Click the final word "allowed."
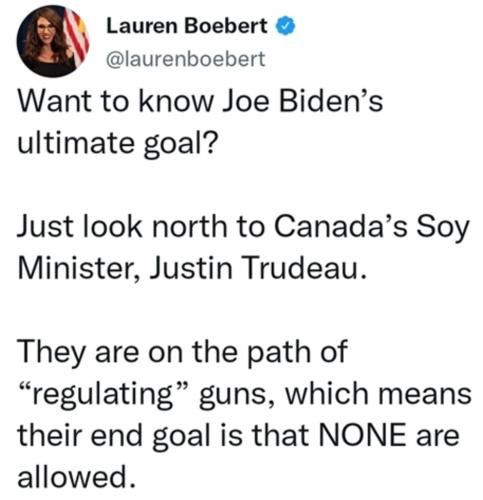The width and height of the screenshot is (483, 500). point(77,477)
